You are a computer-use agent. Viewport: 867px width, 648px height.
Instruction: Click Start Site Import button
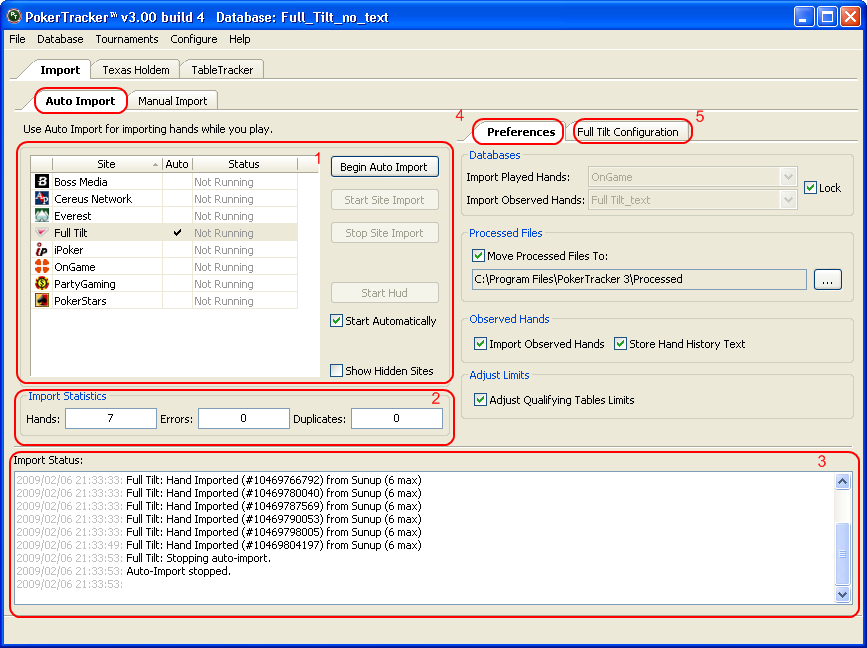[384, 200]
